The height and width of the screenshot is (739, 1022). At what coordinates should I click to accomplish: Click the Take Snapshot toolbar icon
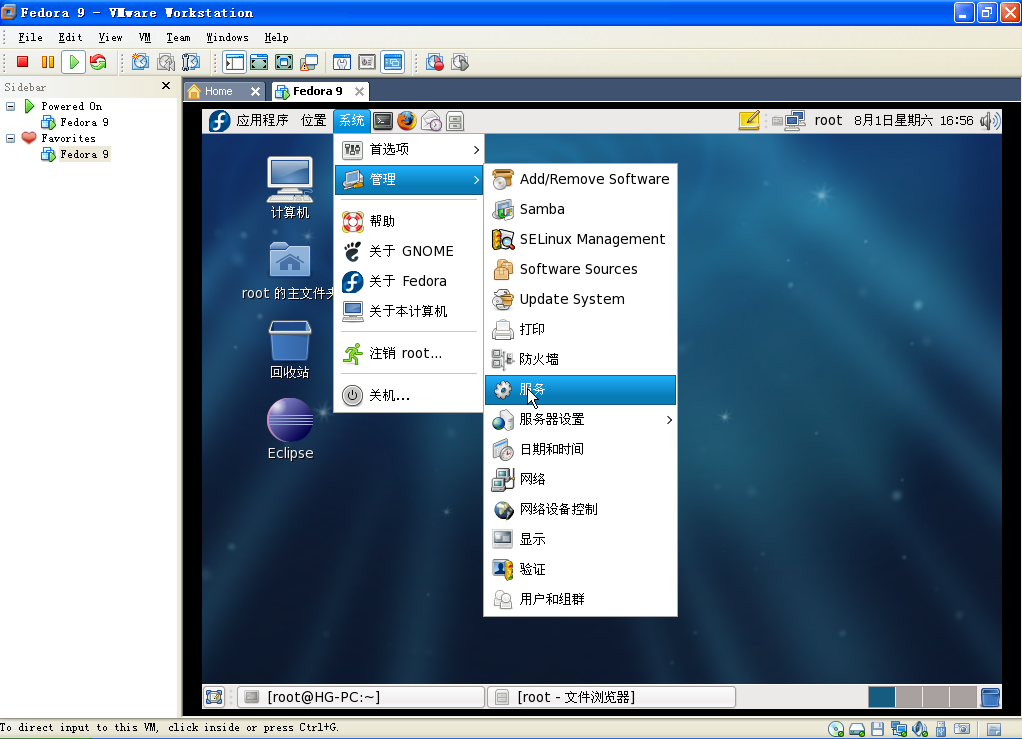(x=140, y=62)
